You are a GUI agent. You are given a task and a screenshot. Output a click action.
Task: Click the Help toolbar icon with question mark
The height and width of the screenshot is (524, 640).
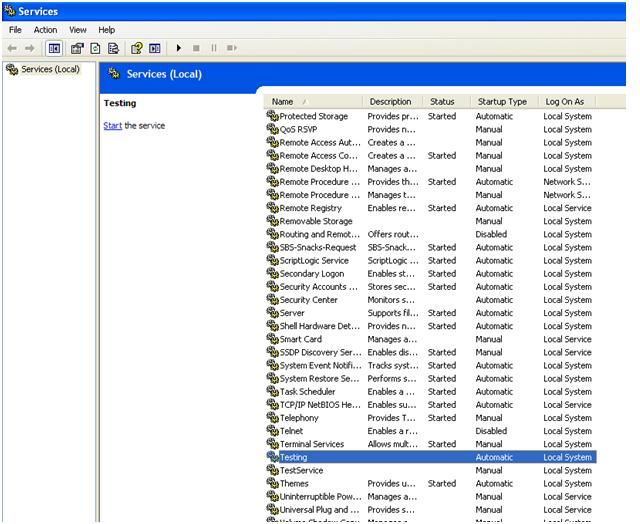[137, 48]
